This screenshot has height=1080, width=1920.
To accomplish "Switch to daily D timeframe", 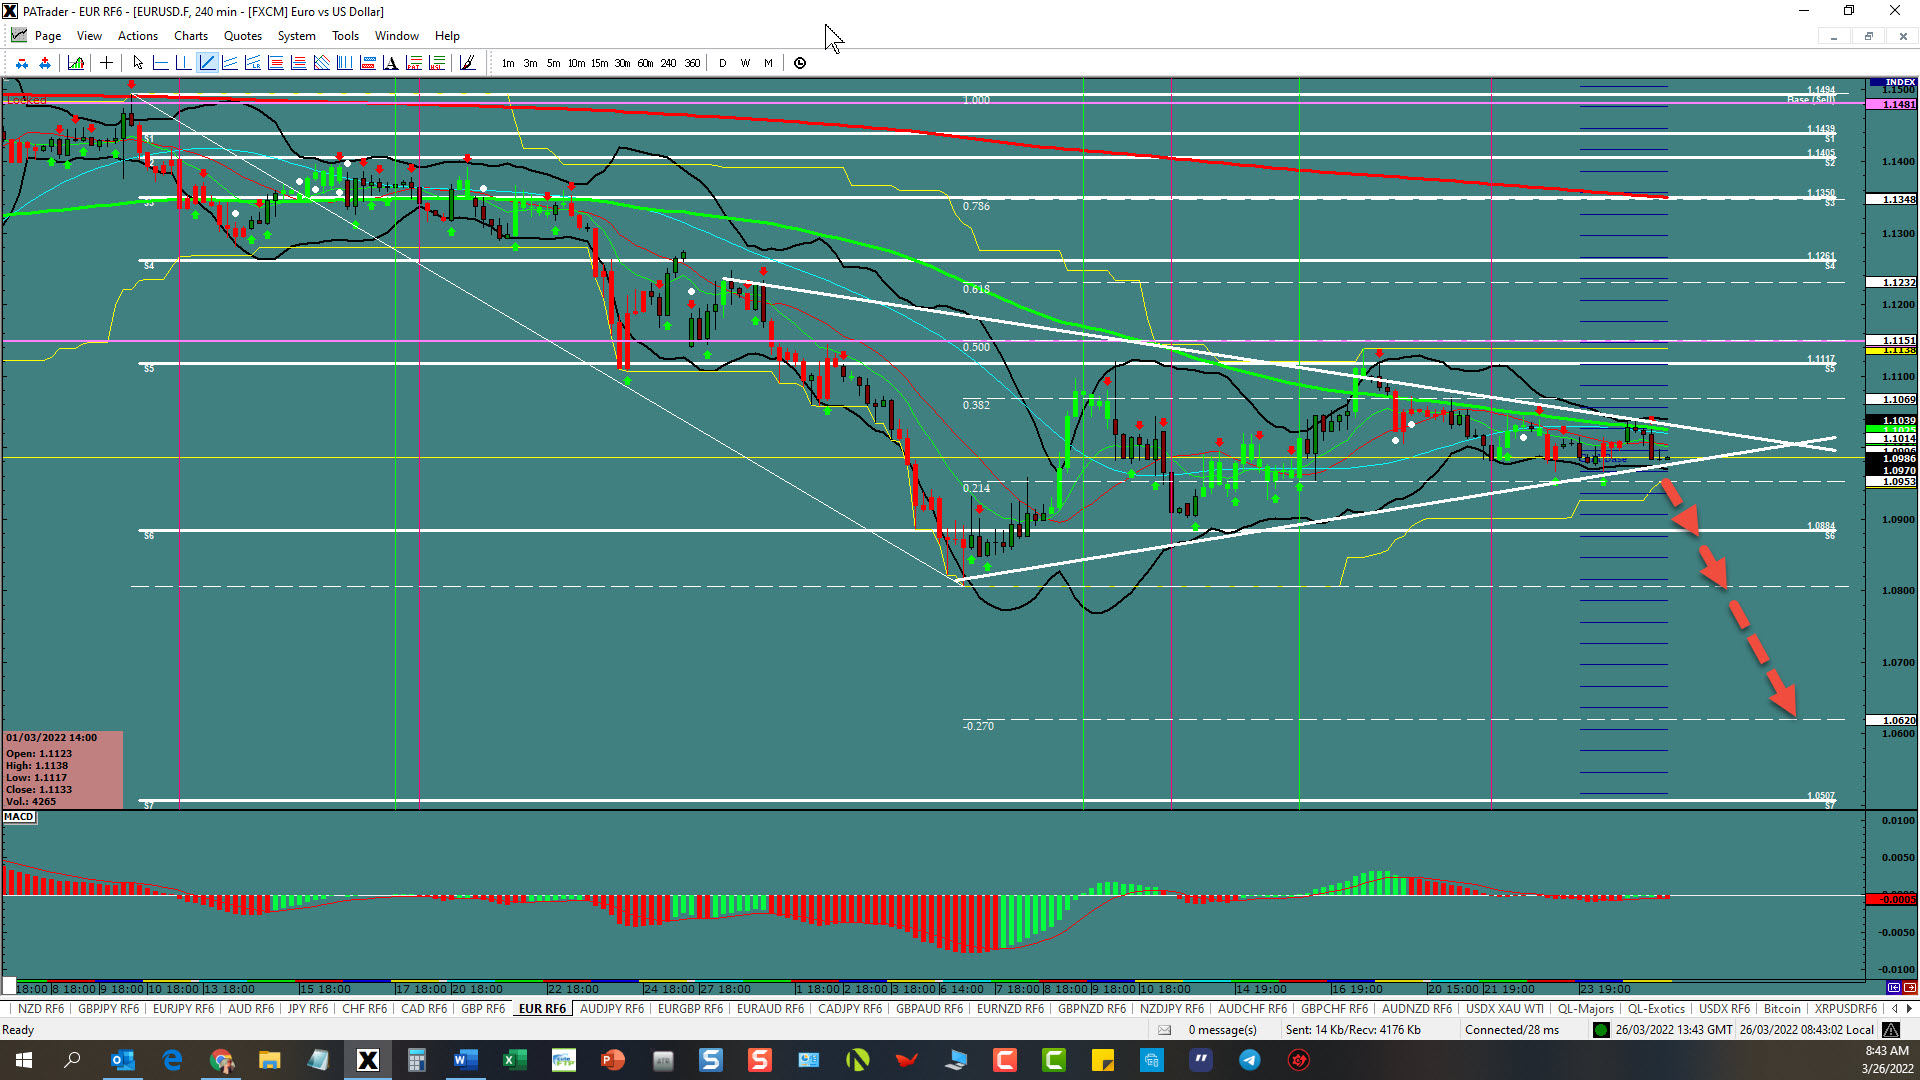I will pos(722,63).
